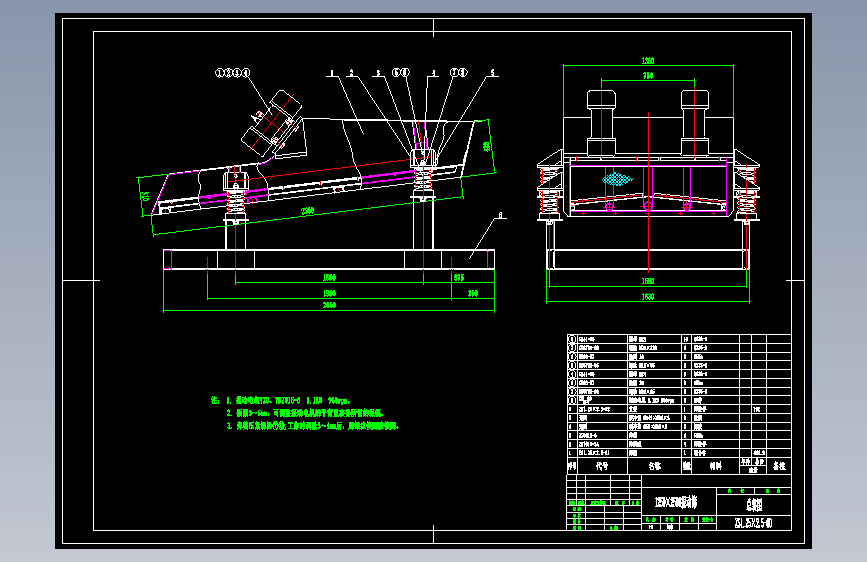Pick the 2650 overall base length dimension

(x=329, y=305)
